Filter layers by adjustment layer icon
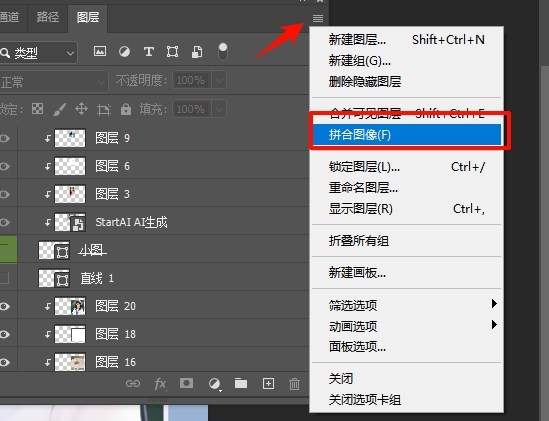 (x=124, y=52)
